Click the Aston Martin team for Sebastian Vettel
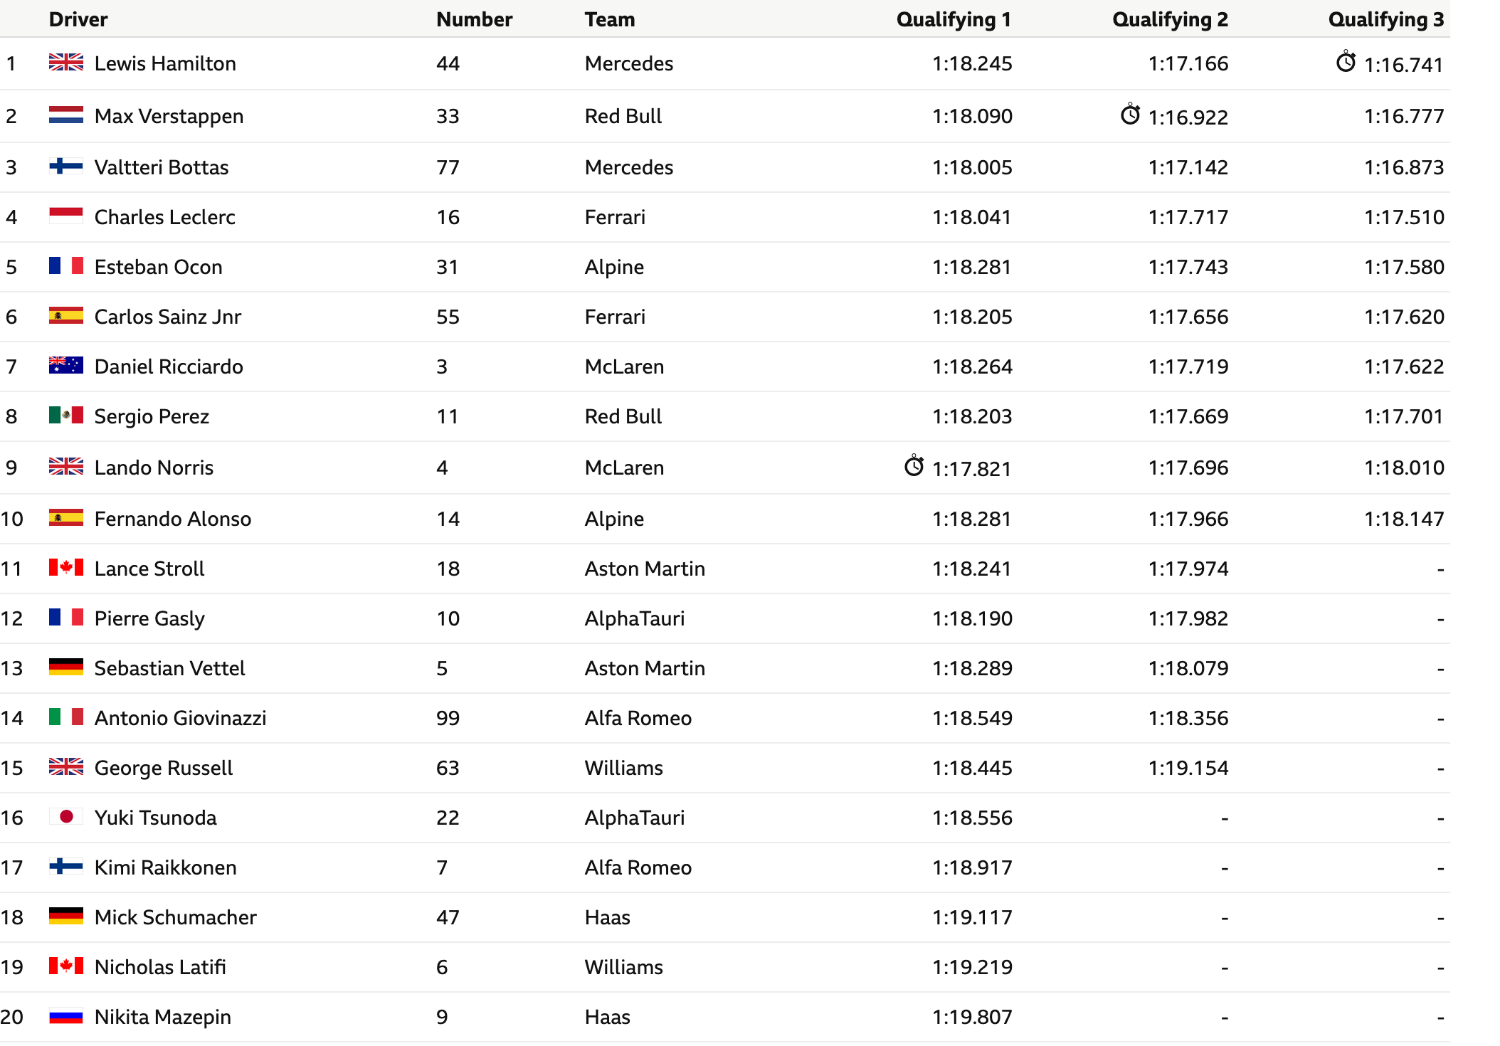Image resolution: width=1500 pixels, height=1046 pixels. [x=645, y=668]
